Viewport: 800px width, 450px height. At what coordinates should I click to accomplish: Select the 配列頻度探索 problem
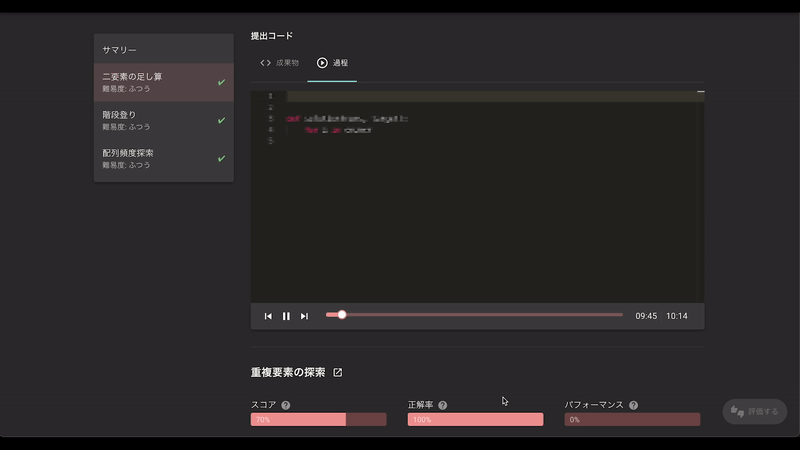tap(164, 159)
